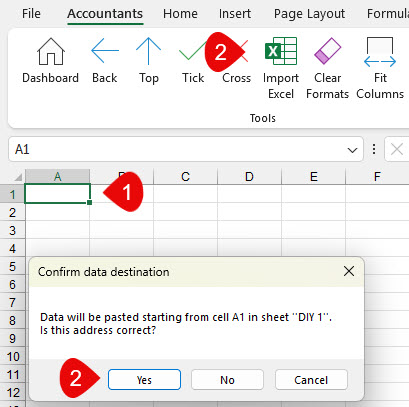Close the Confirm data destination dialog
This screenshot has height=407, width=409.
[349, 271]
